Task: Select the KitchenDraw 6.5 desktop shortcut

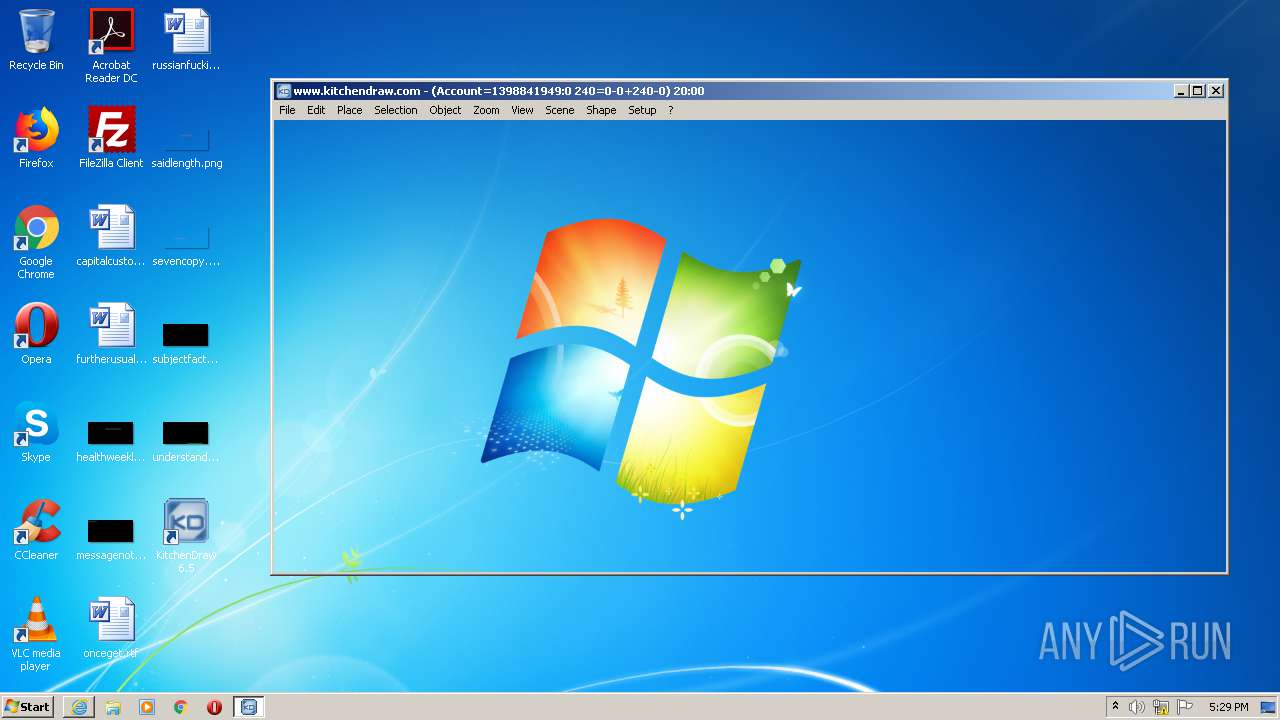Action: (186, 536)
